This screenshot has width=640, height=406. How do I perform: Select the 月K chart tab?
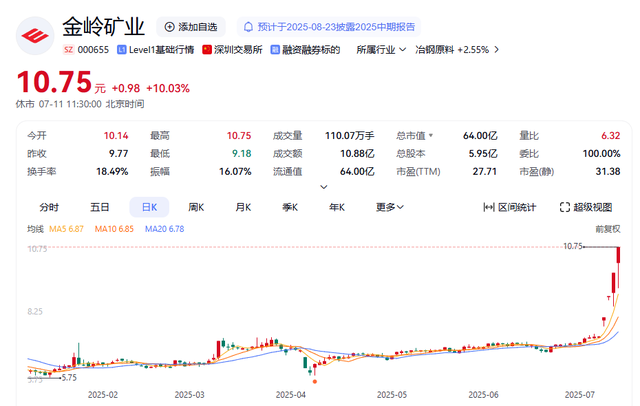[243, 207]
